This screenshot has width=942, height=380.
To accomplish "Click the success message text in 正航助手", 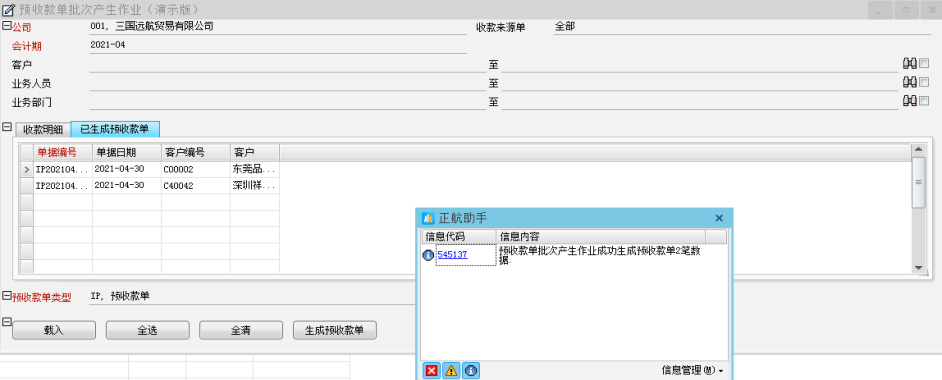I will pyautogui.click(x=601, y=256).
